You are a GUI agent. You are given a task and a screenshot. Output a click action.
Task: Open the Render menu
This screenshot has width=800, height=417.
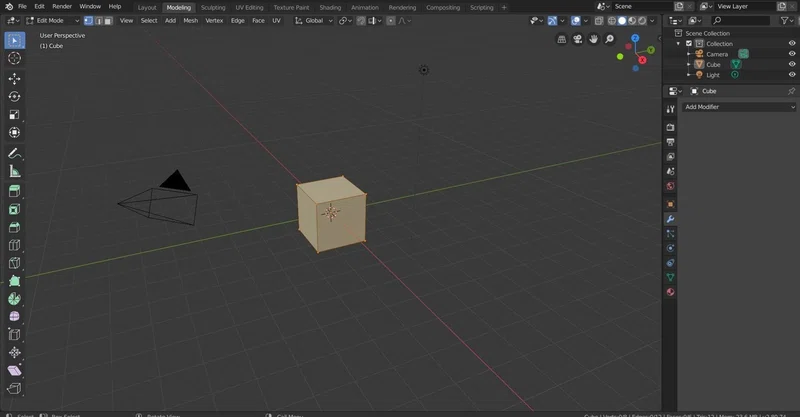pyautogui.click(x=62, y=7)
